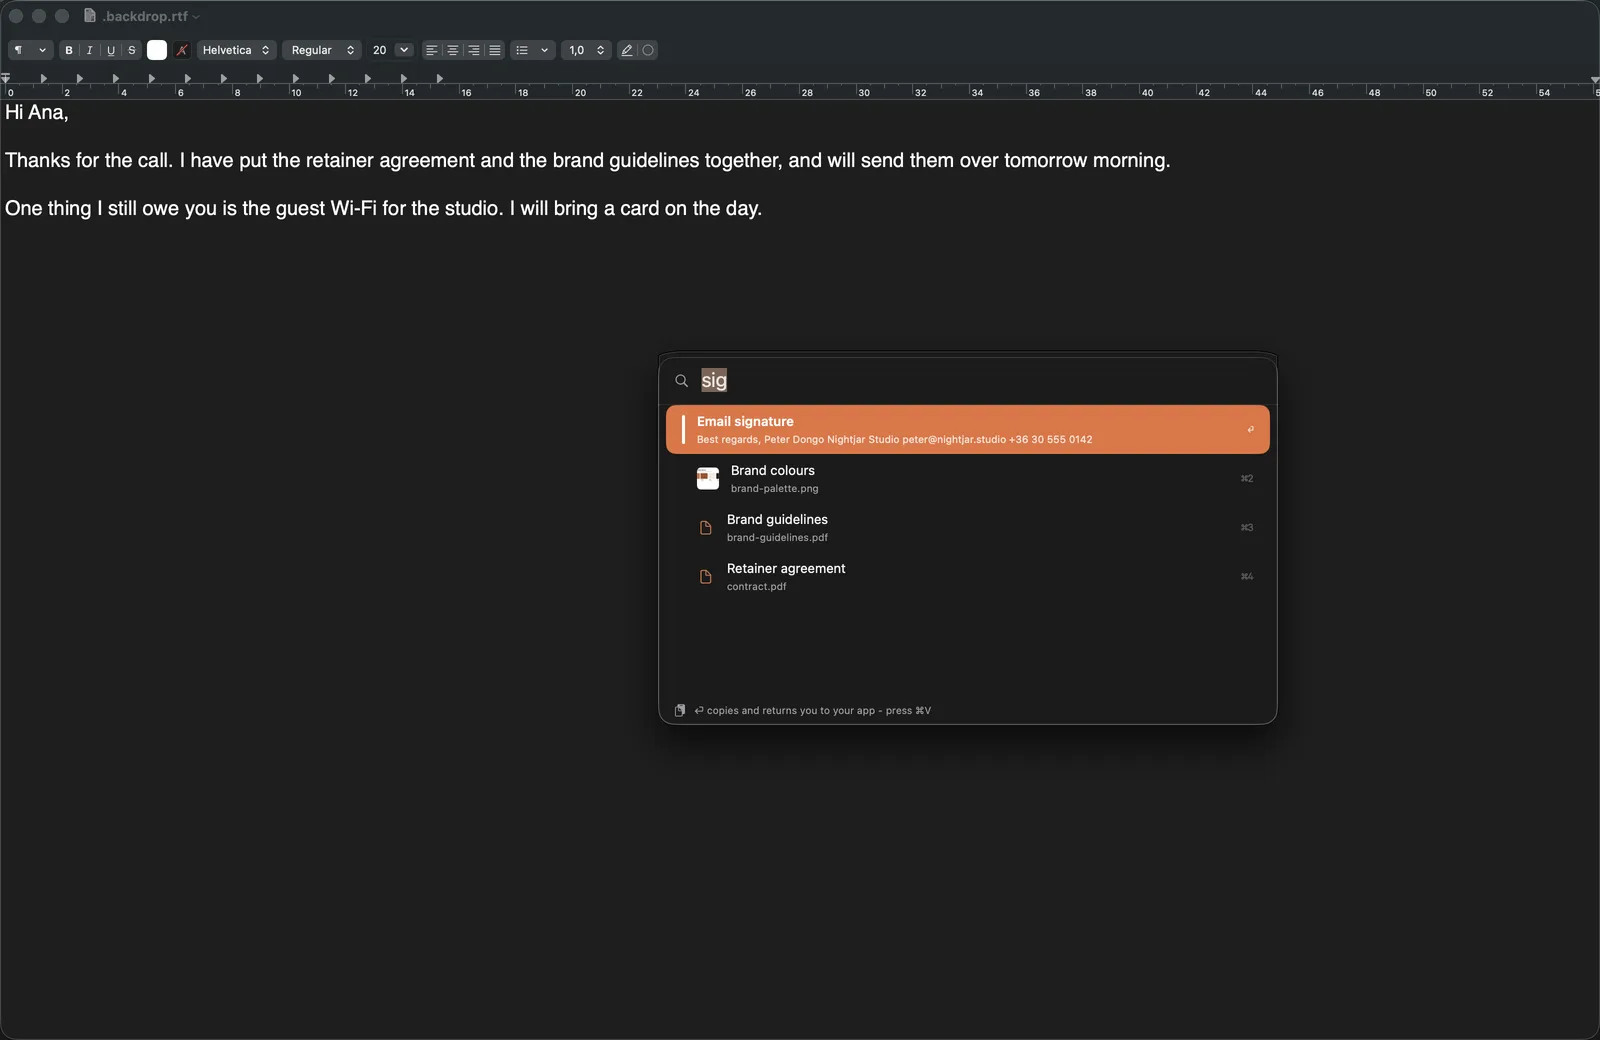
Task: Toggle bold formatting
Action: tap(69, 50)
